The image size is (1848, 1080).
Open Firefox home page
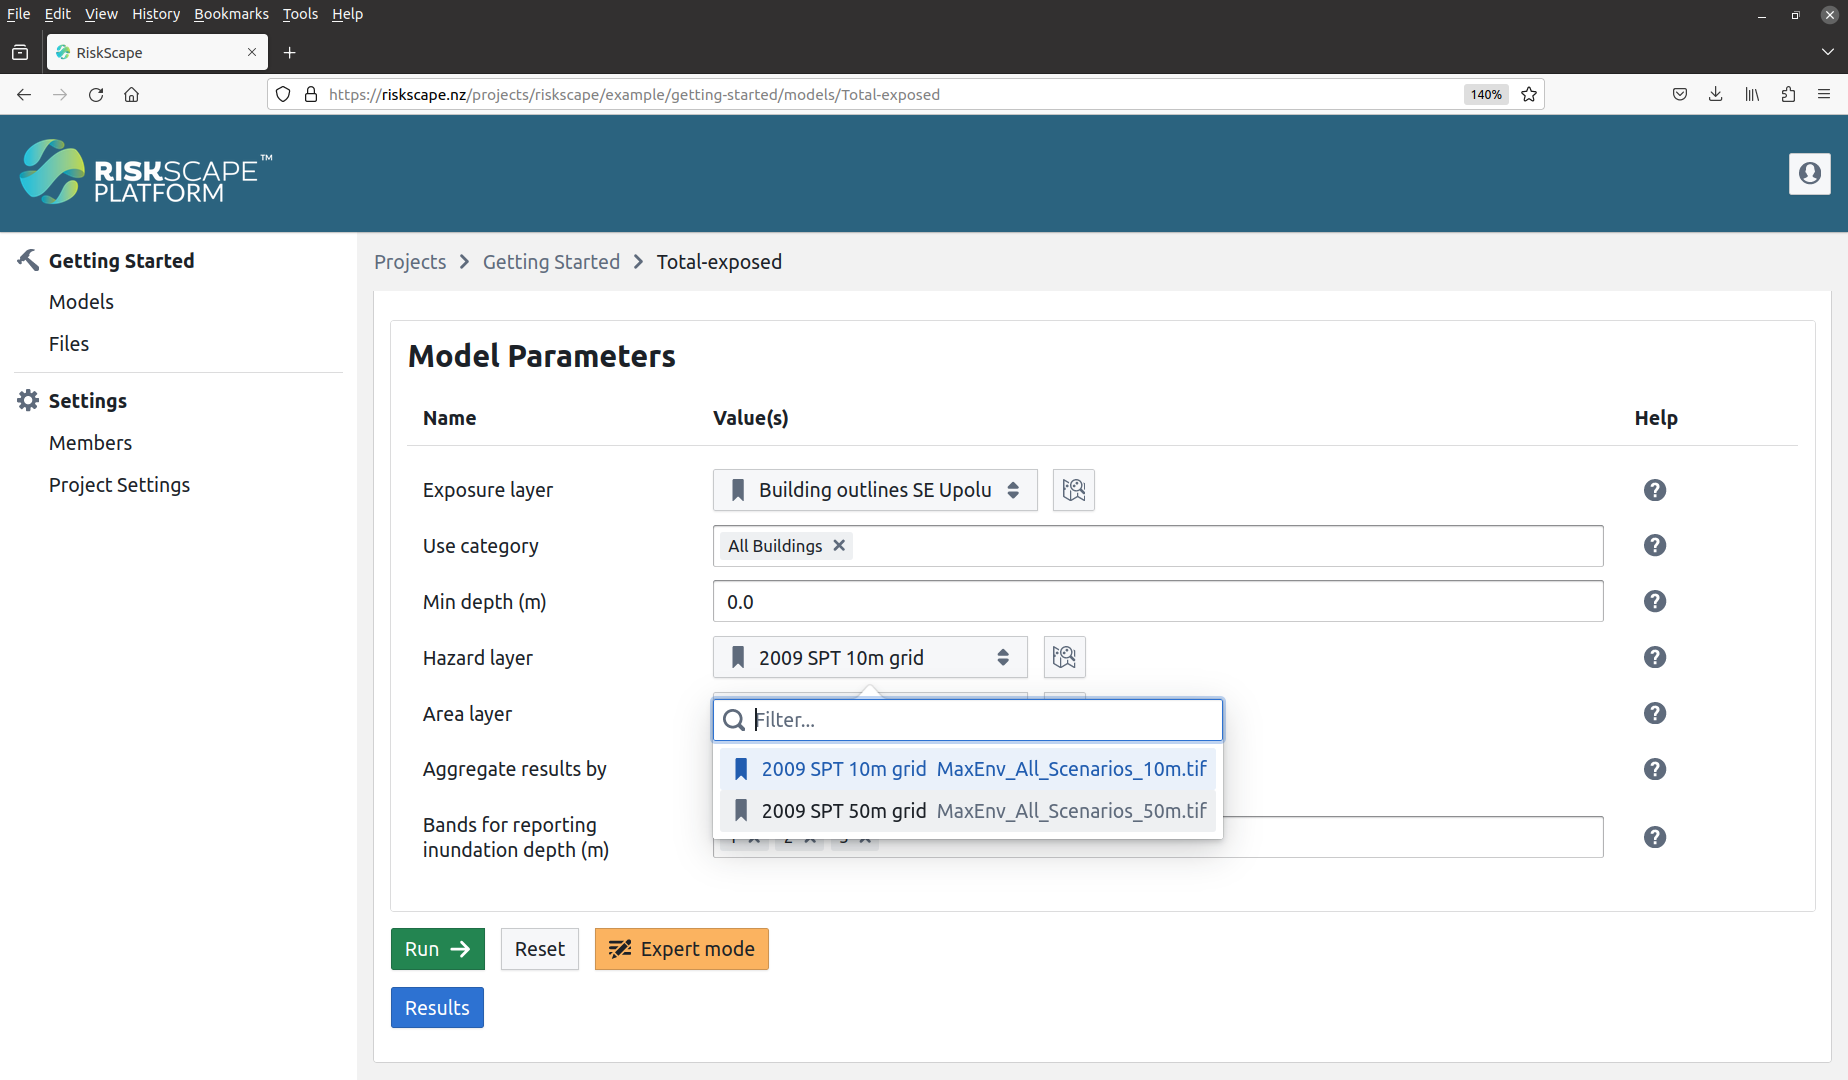(x=131, y=94)
